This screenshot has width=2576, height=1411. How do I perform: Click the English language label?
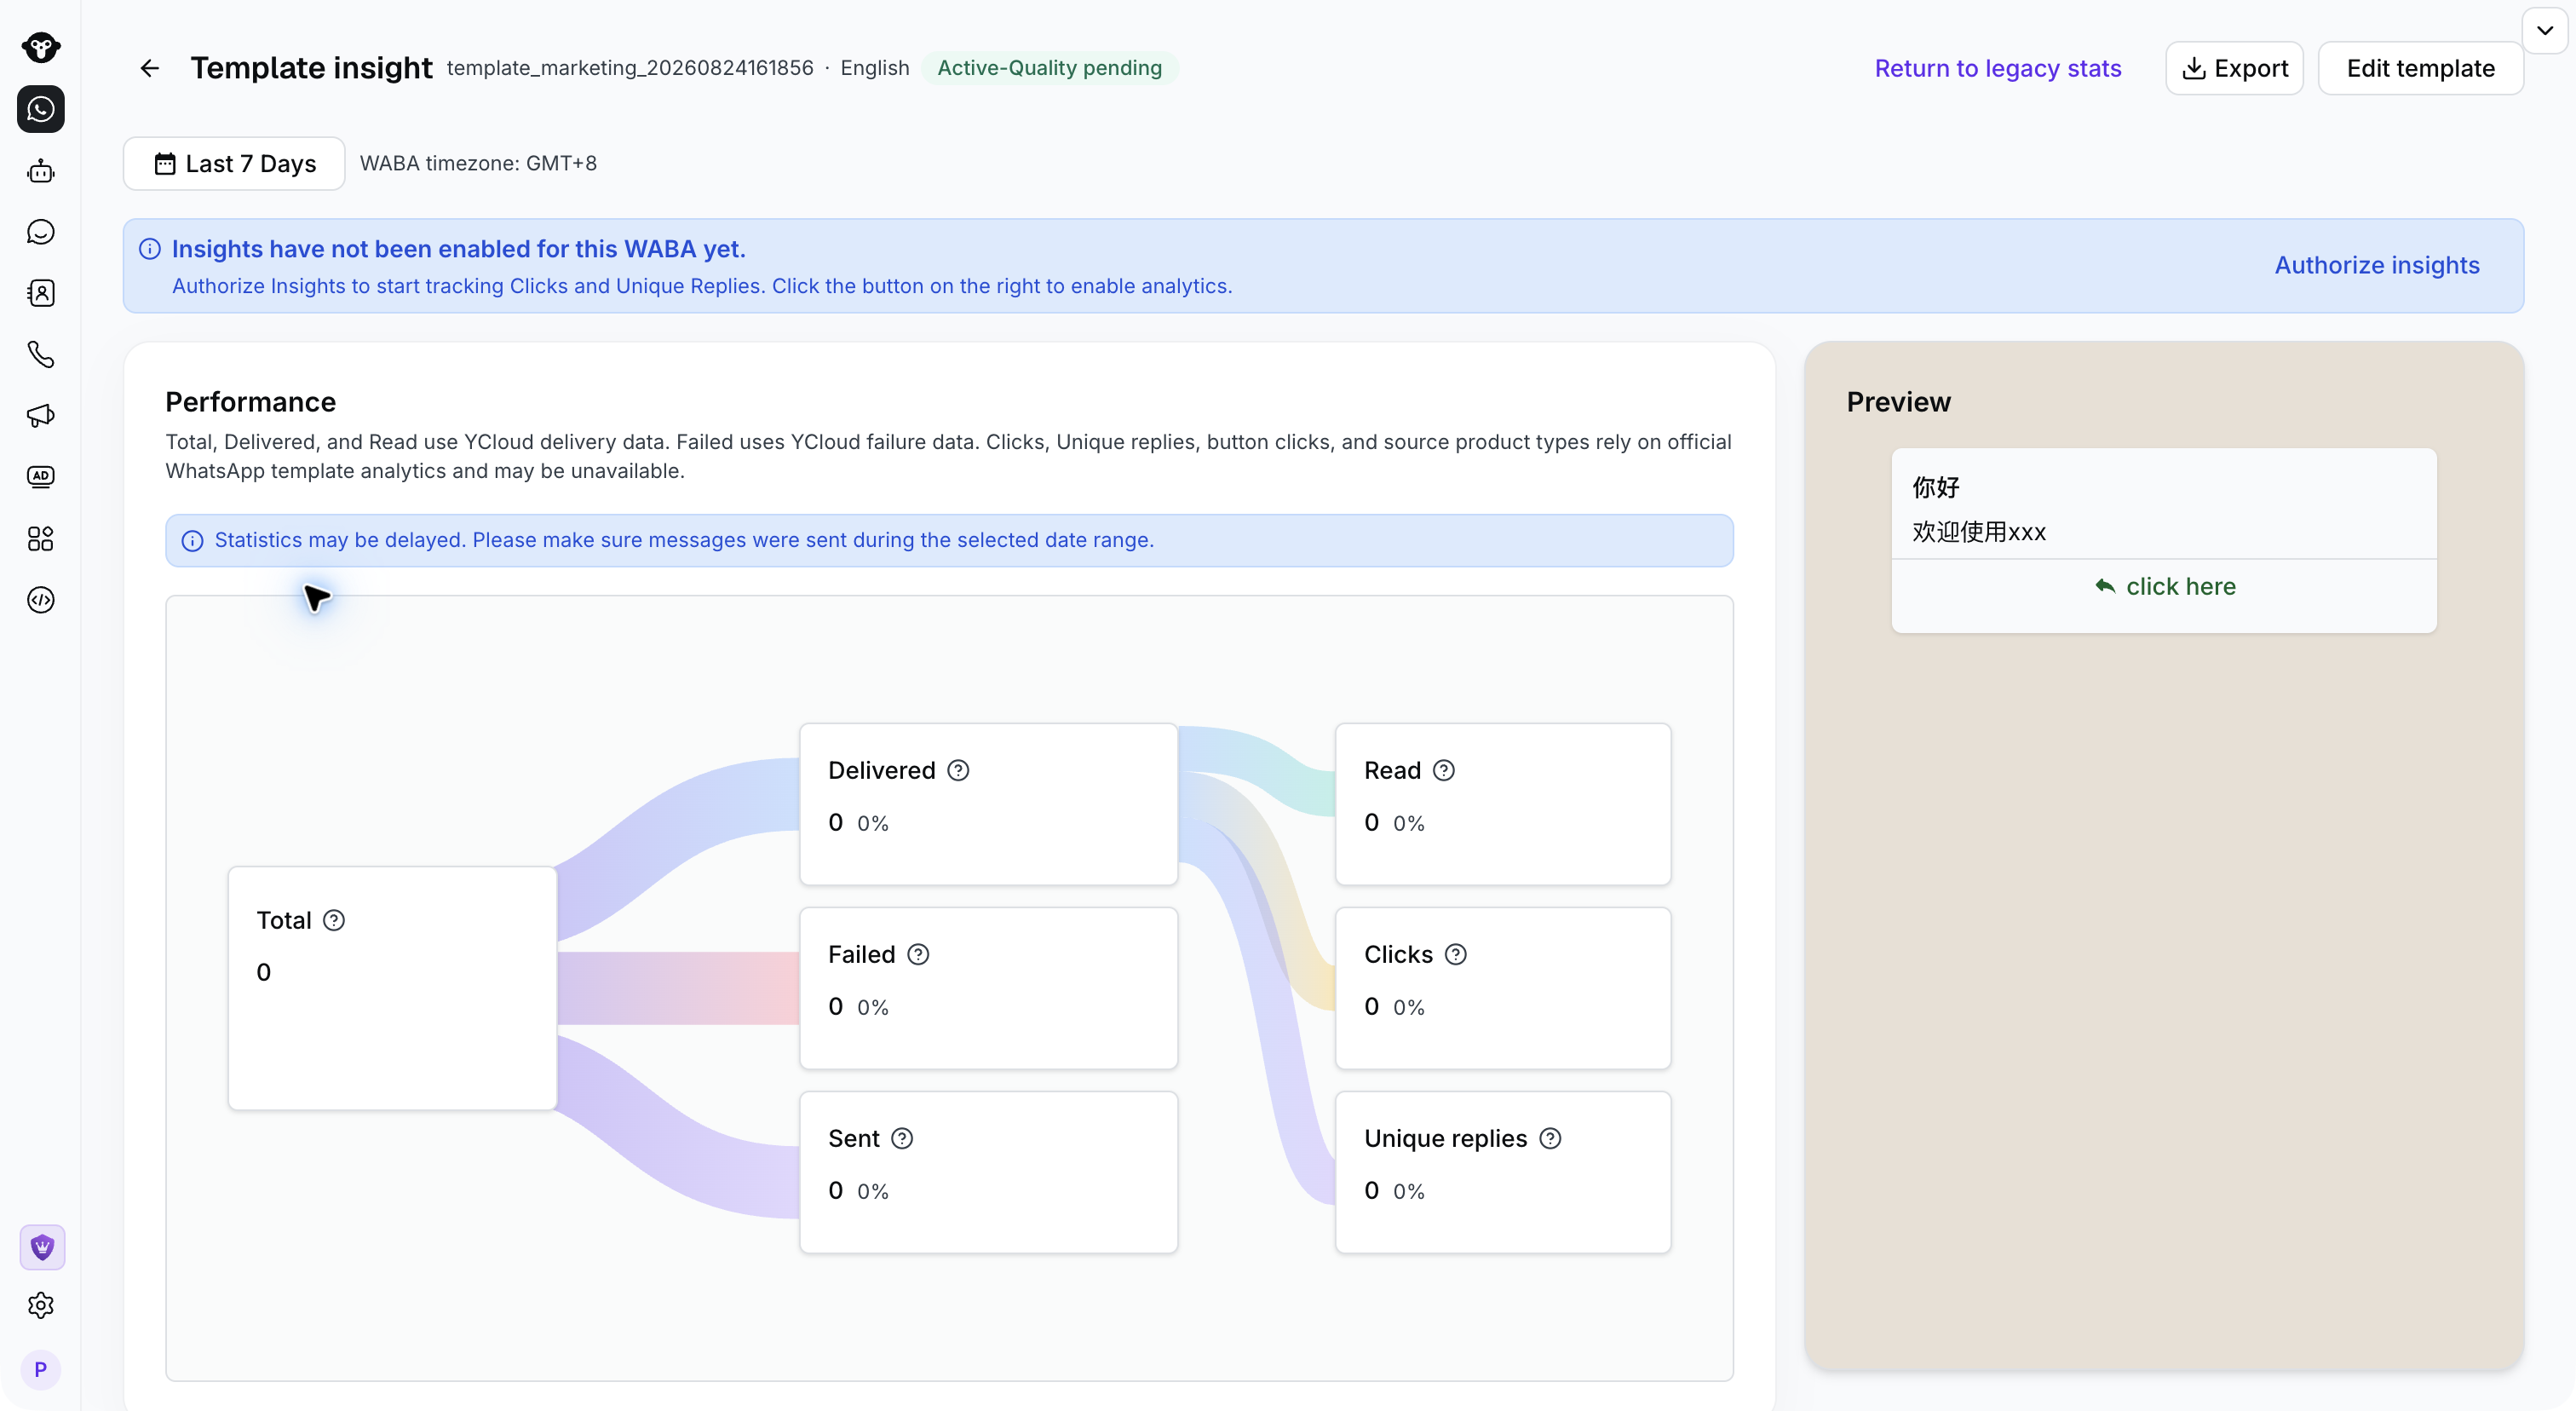[874, 68]
